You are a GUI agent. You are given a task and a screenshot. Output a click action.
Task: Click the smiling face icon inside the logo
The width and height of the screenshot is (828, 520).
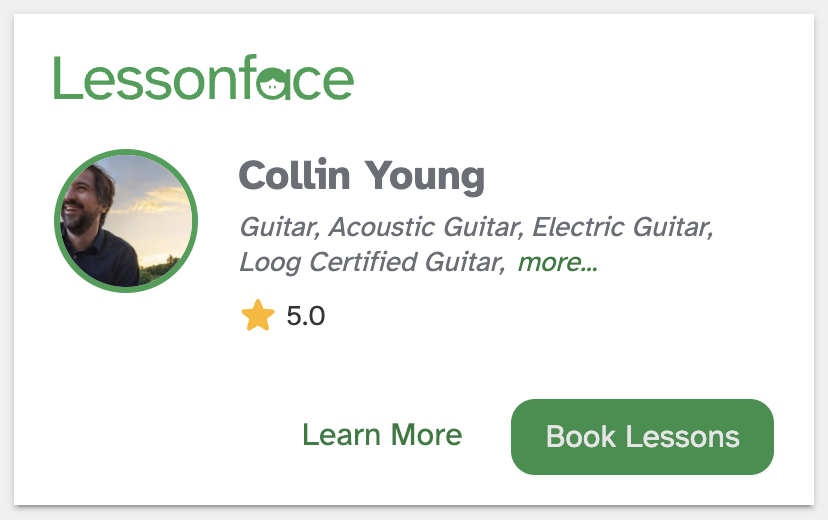pyautogui.click(x=272, y=84)
